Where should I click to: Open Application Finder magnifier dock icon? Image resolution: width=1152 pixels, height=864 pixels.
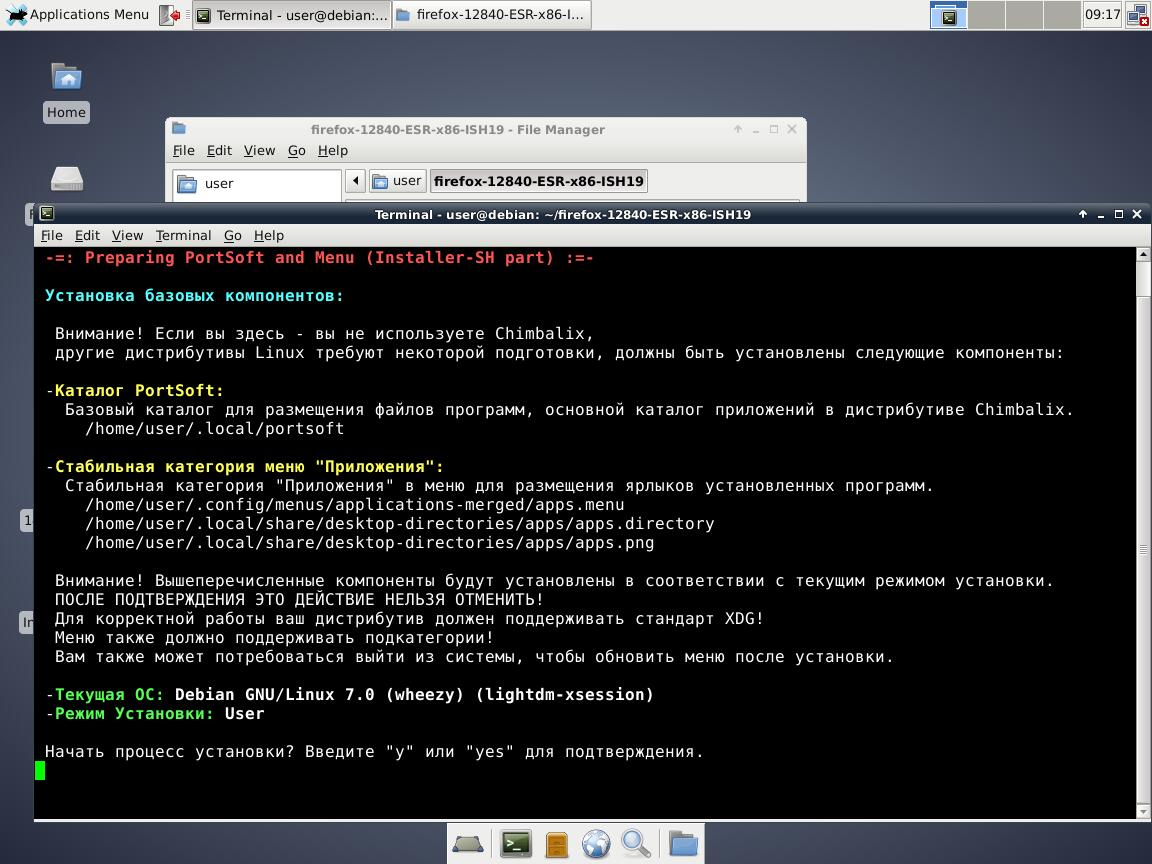[x=636, y=844]
